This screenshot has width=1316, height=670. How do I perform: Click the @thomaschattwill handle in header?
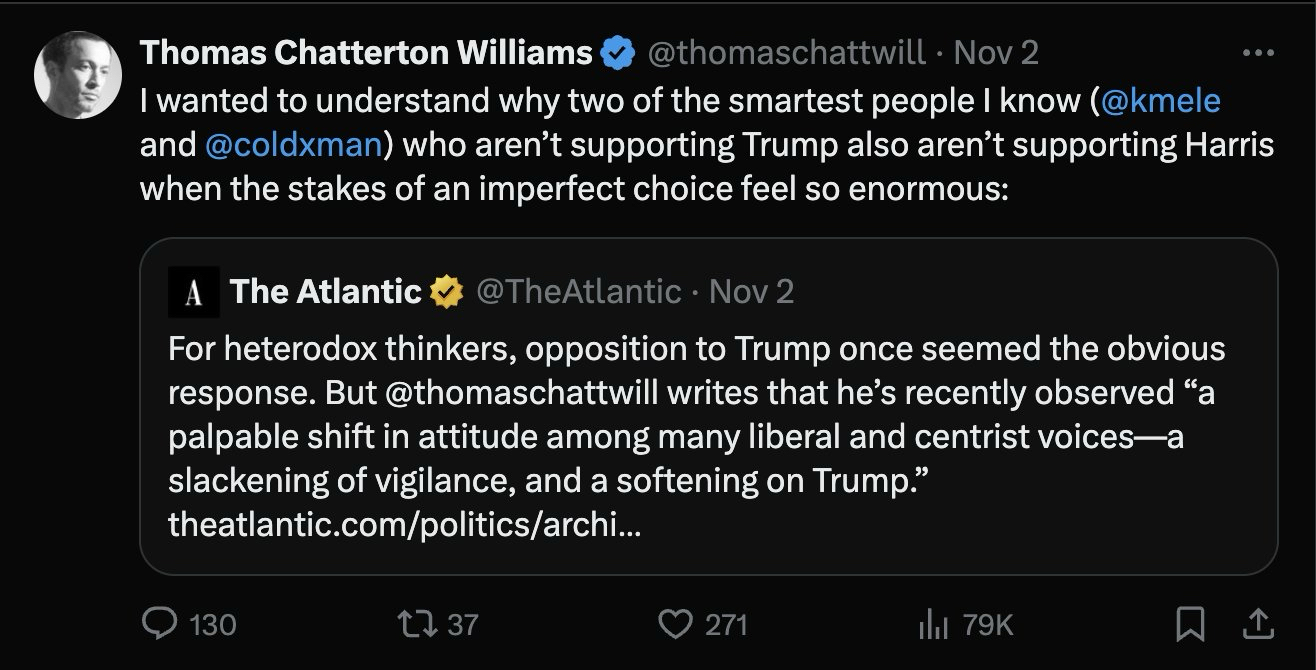pyautogui.click(x=787, y=53)
